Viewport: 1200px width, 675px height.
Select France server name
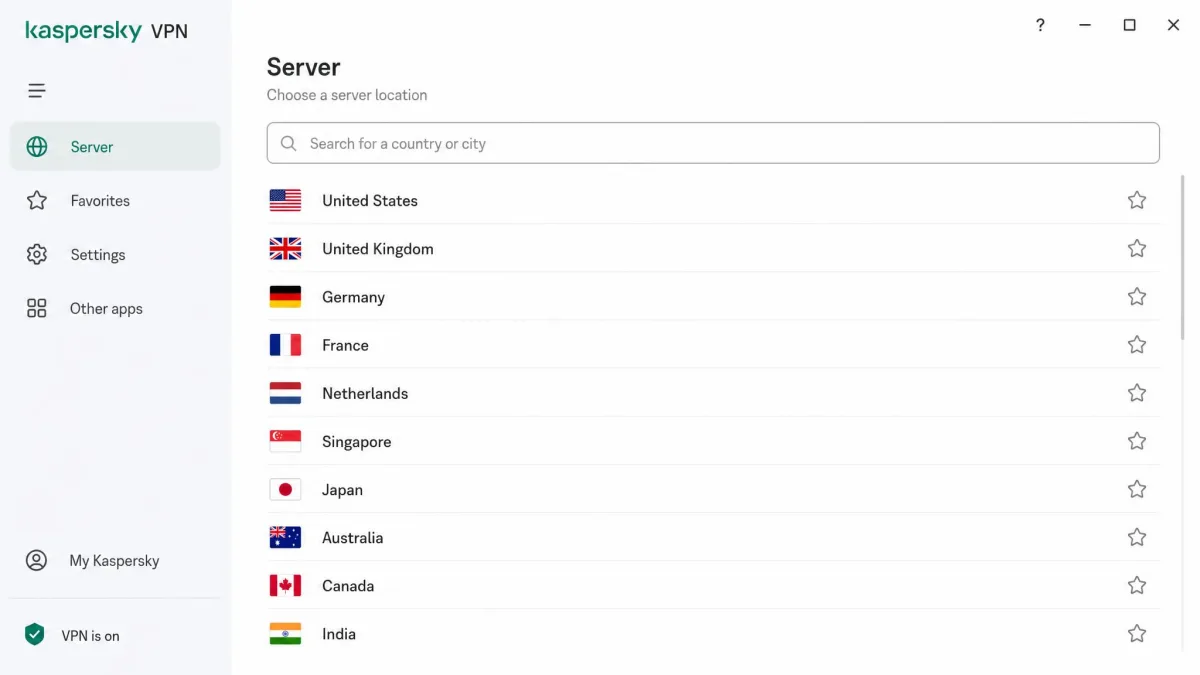(345, 345)
